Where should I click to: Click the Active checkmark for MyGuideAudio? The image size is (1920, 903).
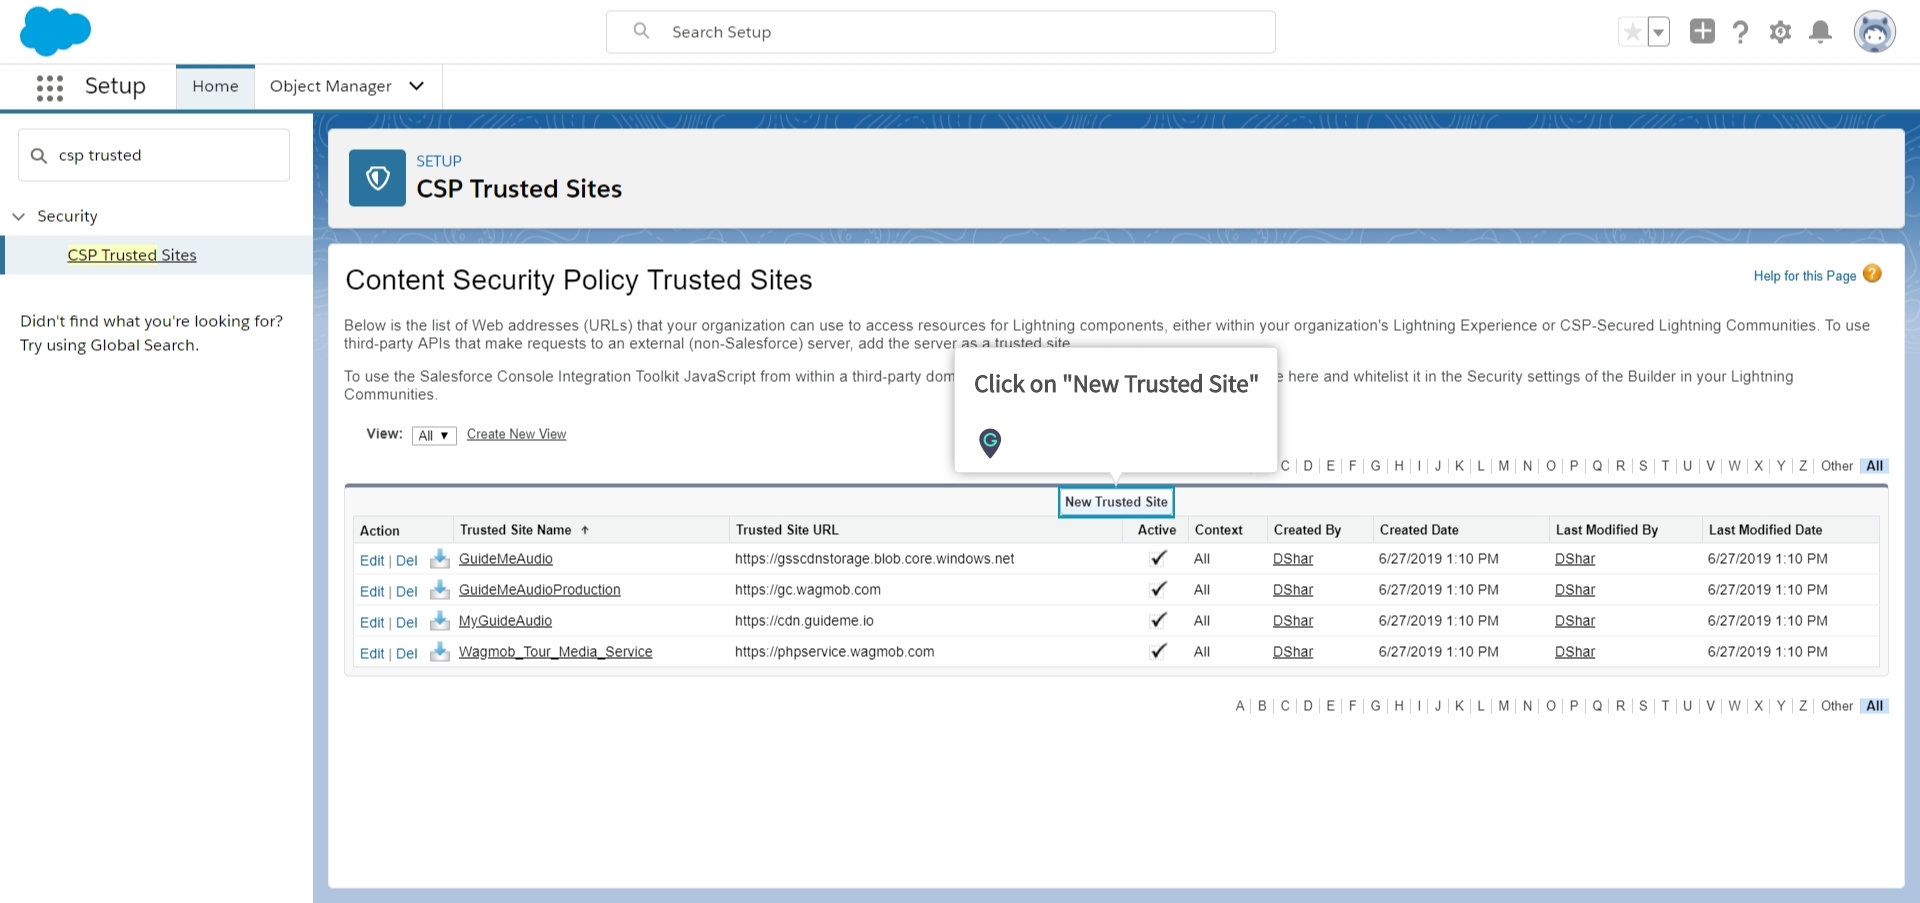click(x=1158, y=620)
